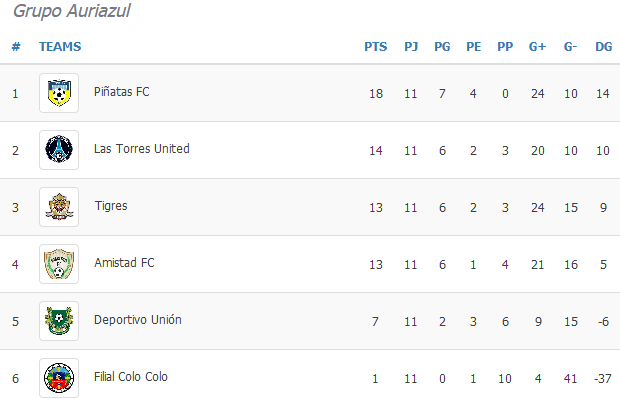Screen dimensions: 620x399
Task: Sort by PJ column header
Action: coord(411,47)
